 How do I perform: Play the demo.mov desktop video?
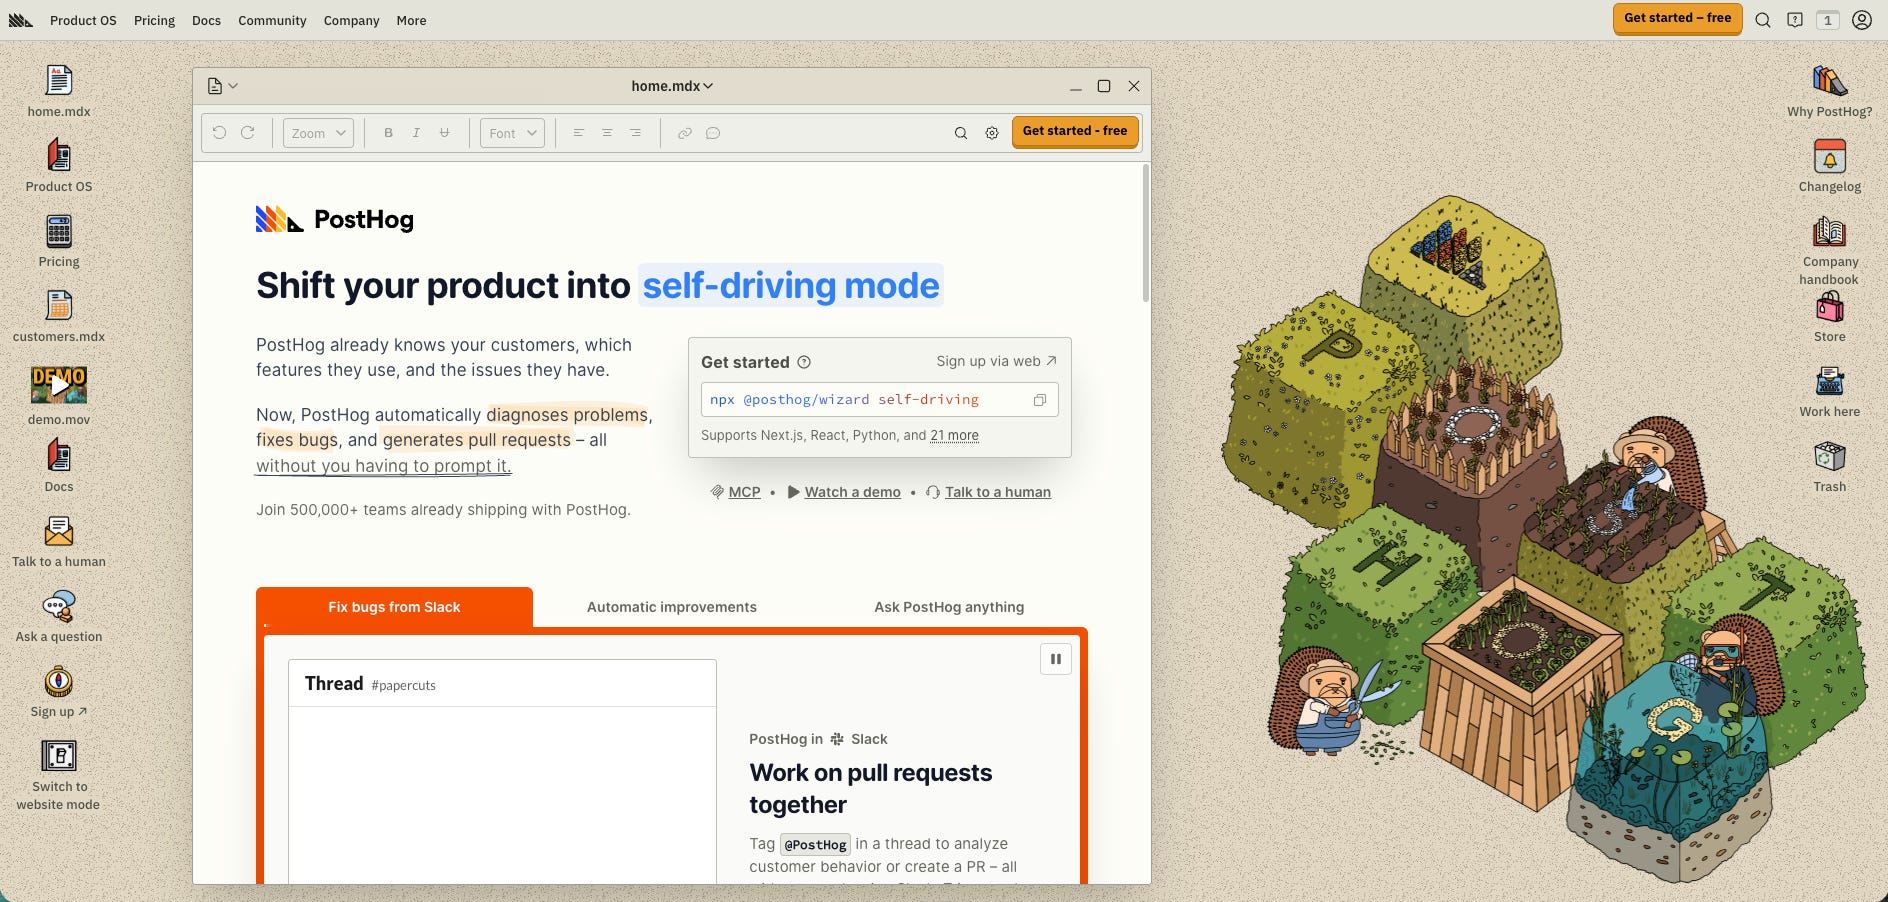pos(59,385)
